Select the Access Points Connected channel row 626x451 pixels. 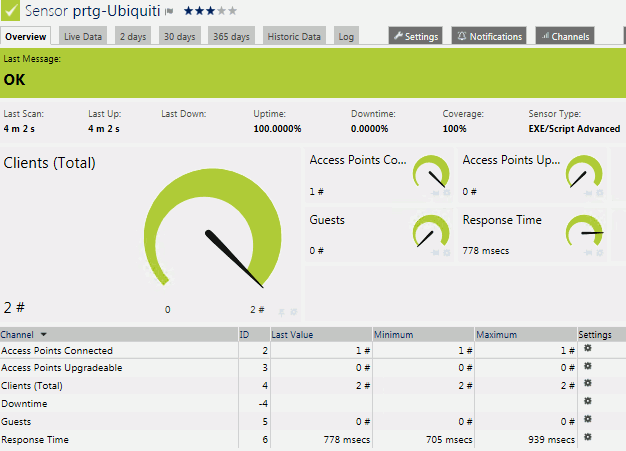coord(313,350)
